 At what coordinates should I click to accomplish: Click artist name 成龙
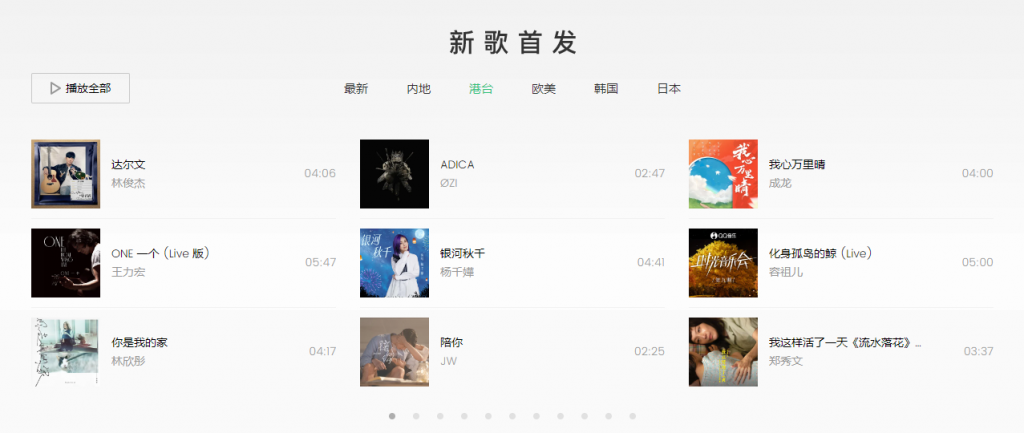click(x=780, y=183)
